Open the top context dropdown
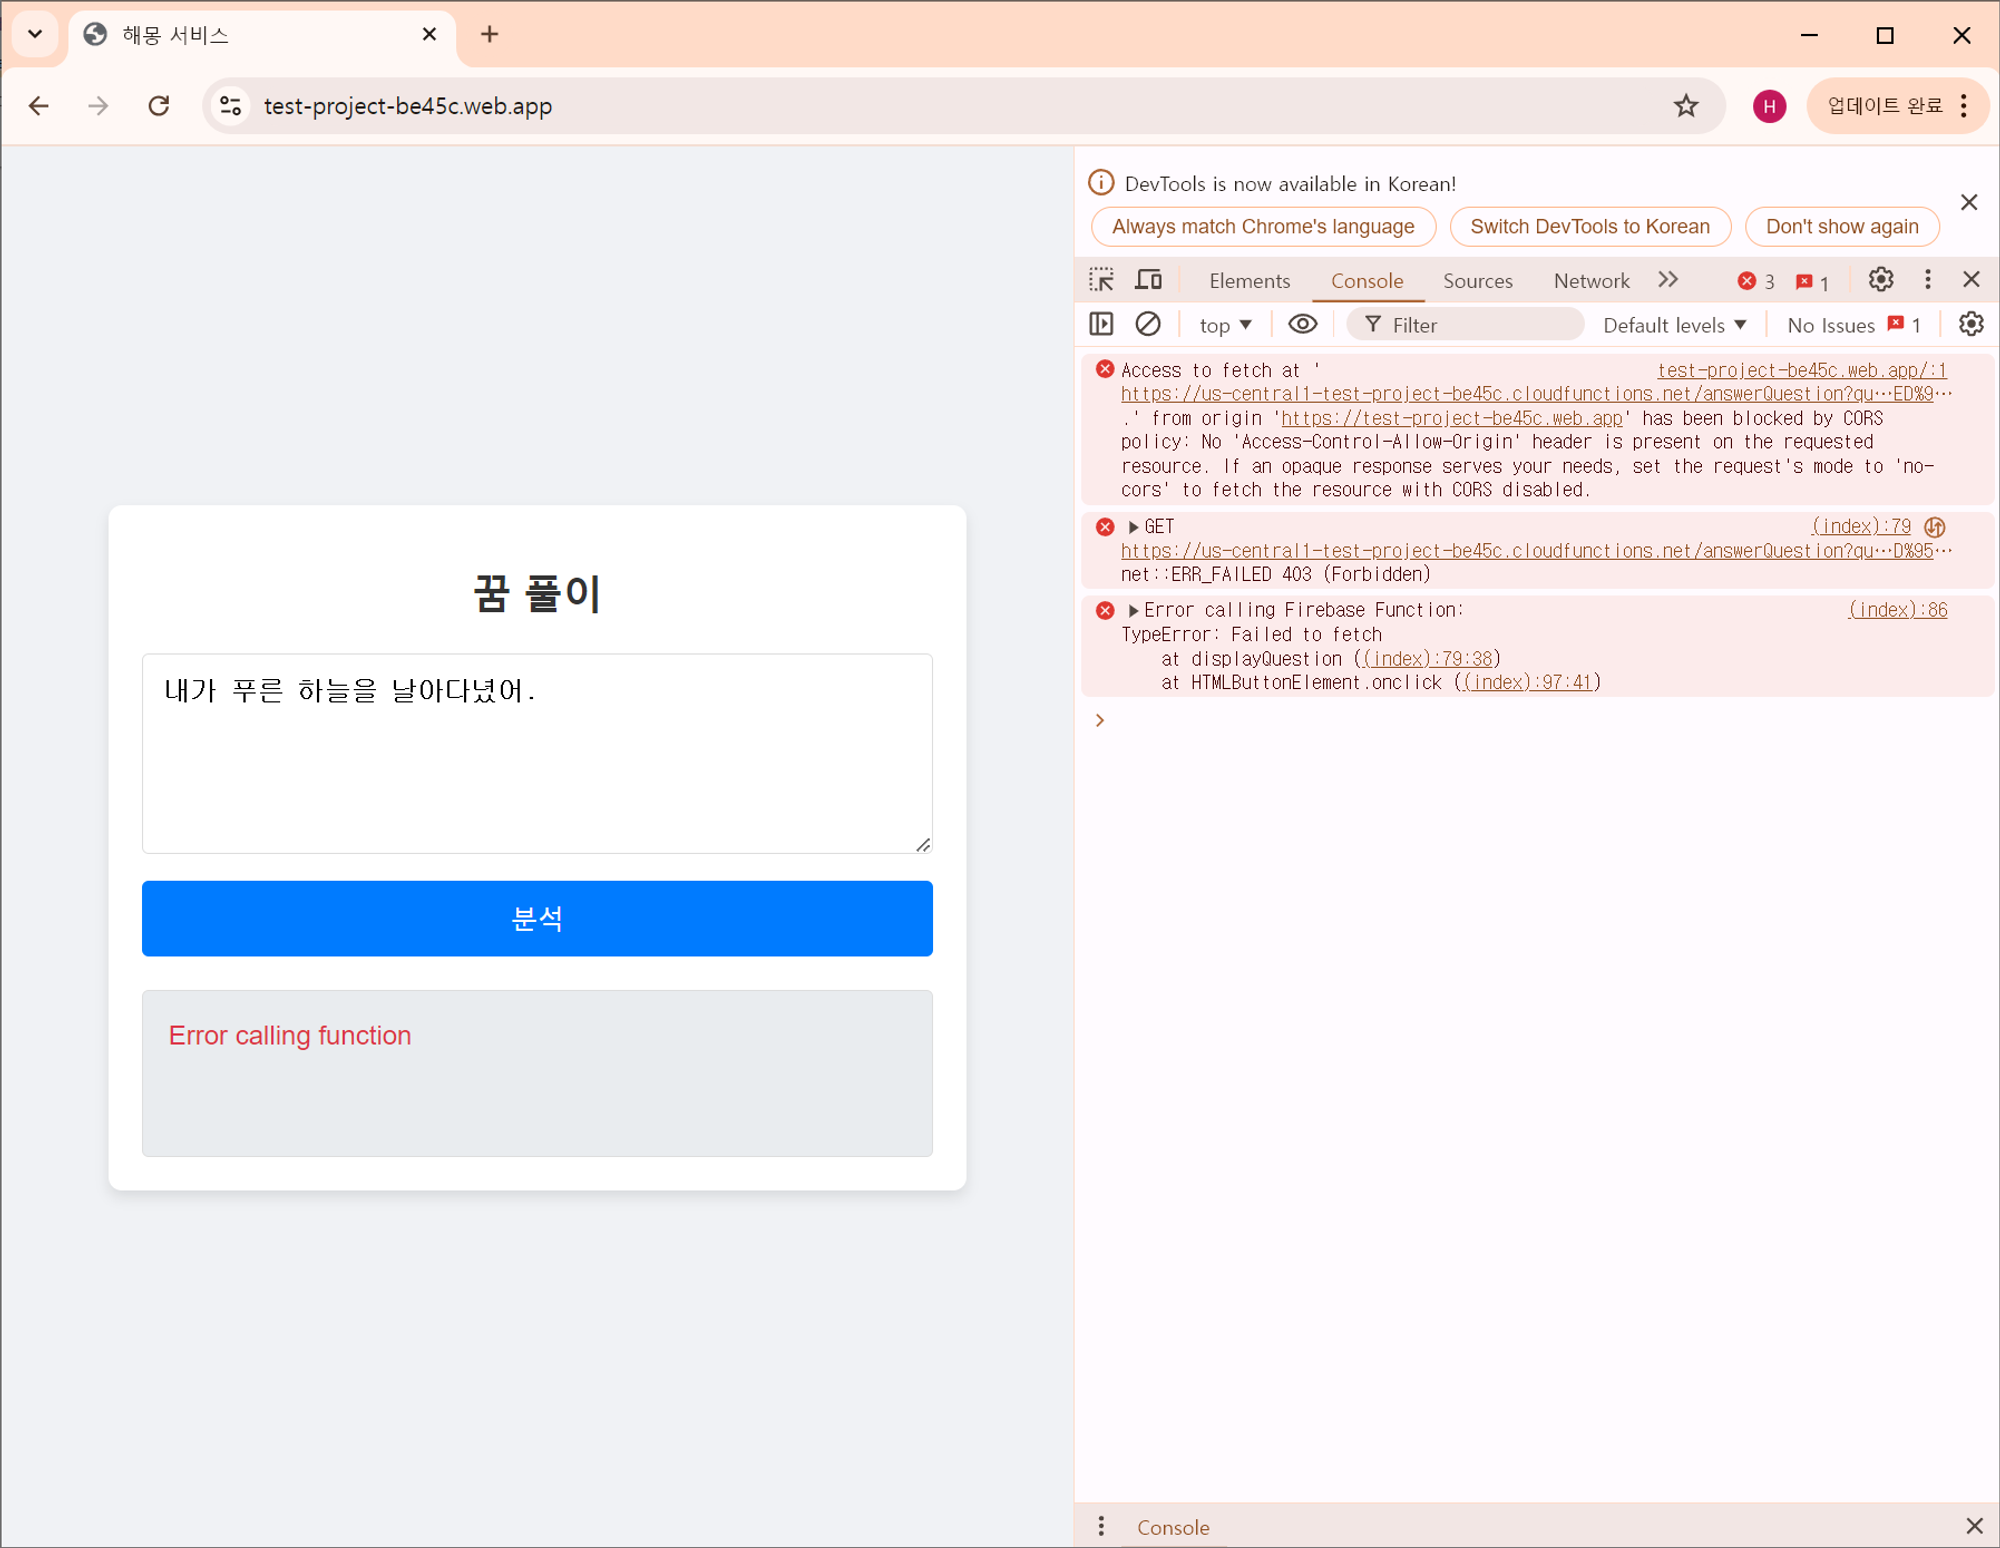 [x=1225, y=325]
